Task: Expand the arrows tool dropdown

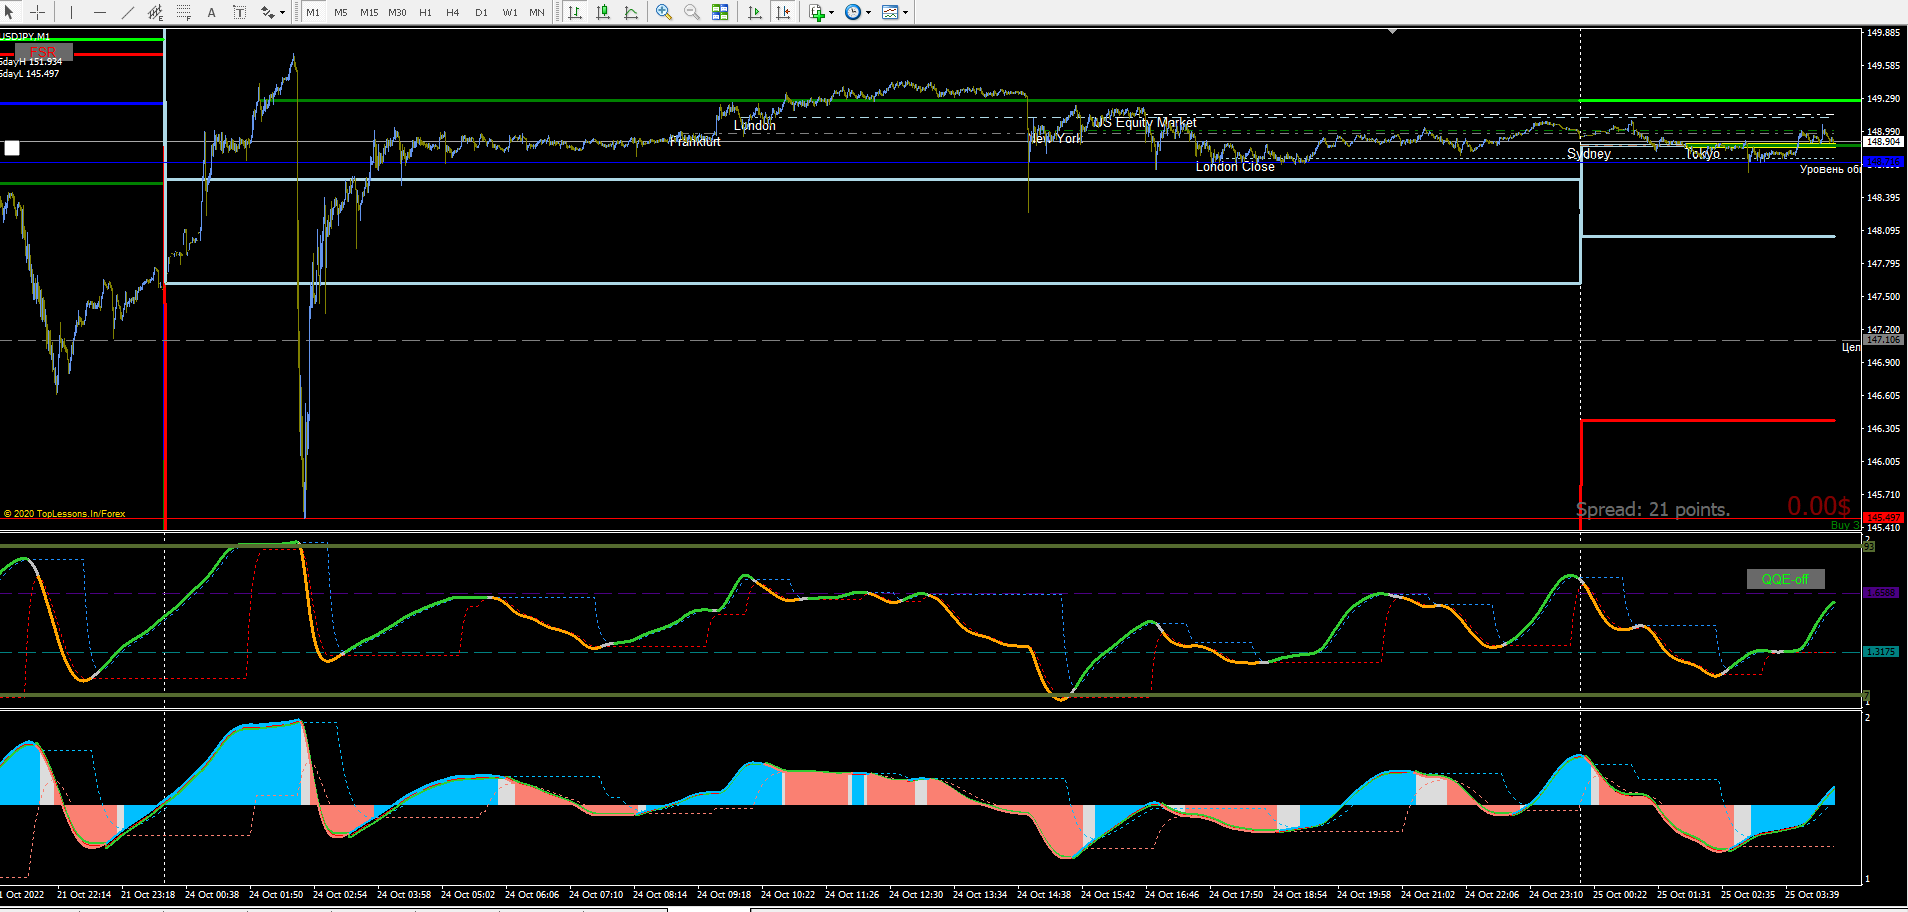Action: pyautogui.click(x=283, y=13)
